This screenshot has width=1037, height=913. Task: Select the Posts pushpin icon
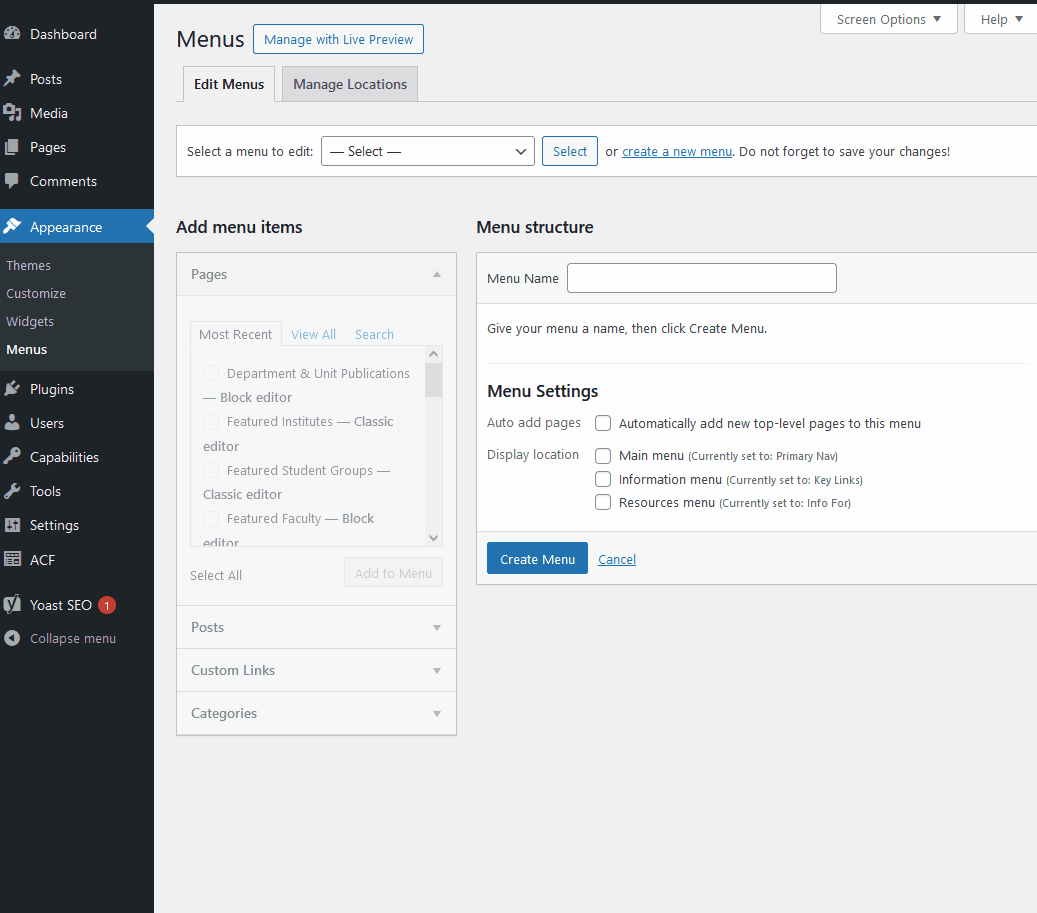(13, 78)
